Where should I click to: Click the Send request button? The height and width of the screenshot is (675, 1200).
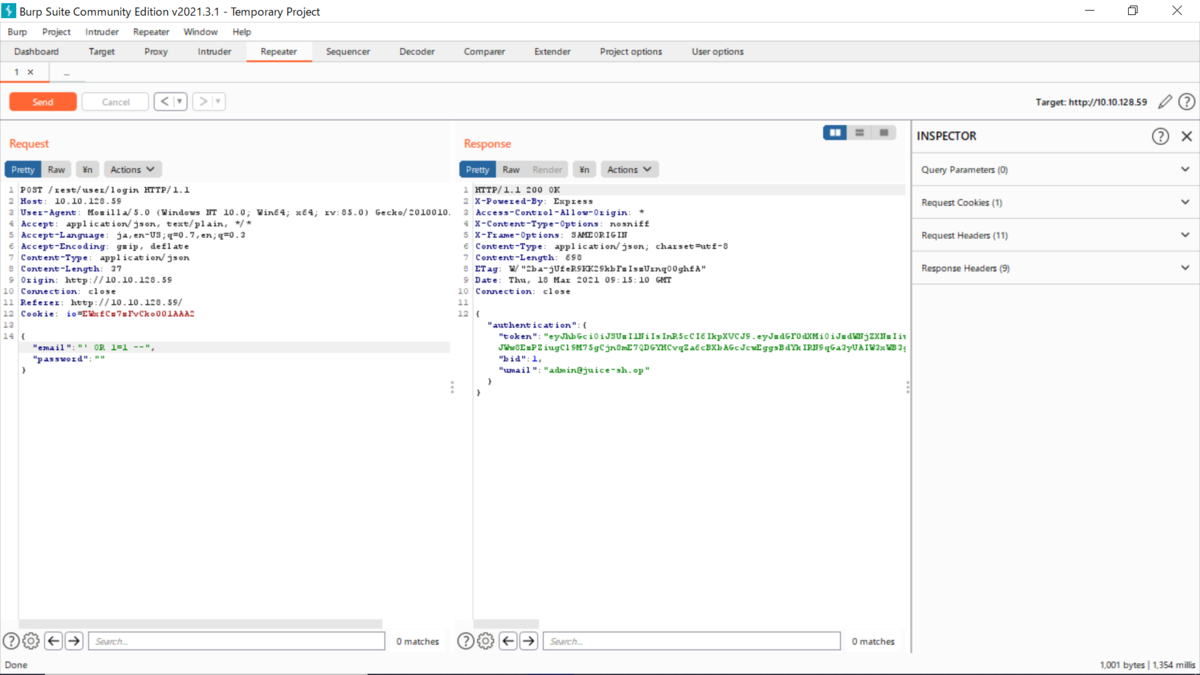click(x=43, y=102)
